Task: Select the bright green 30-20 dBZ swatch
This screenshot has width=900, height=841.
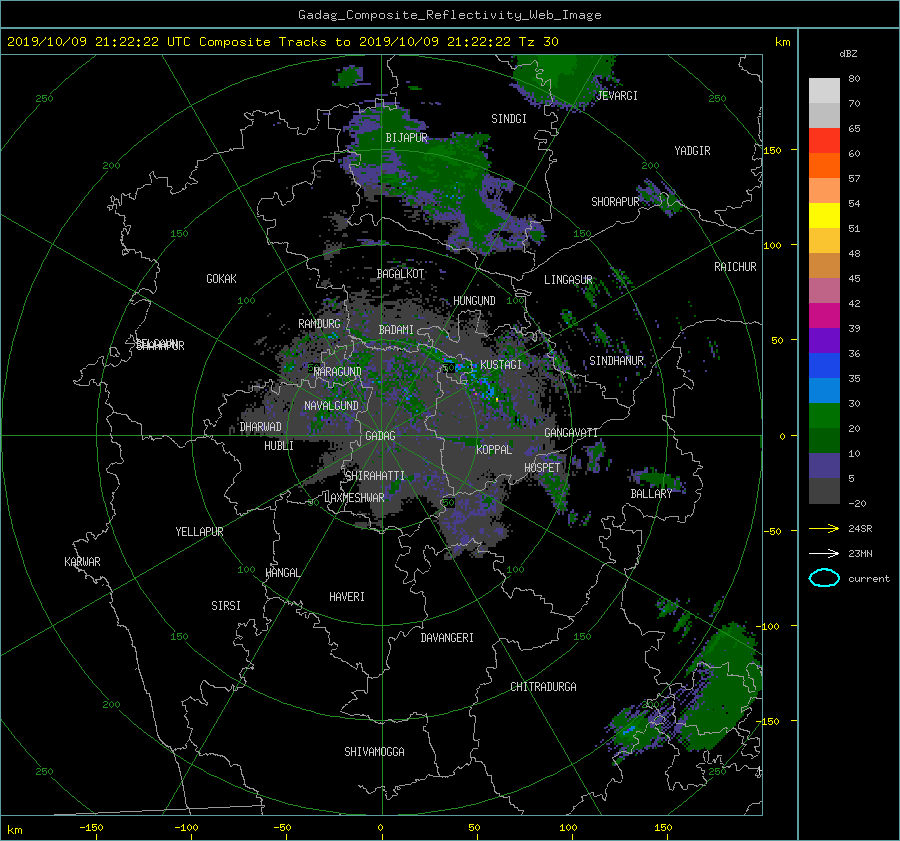Action: pyautogui.click(x=824, y=415)
